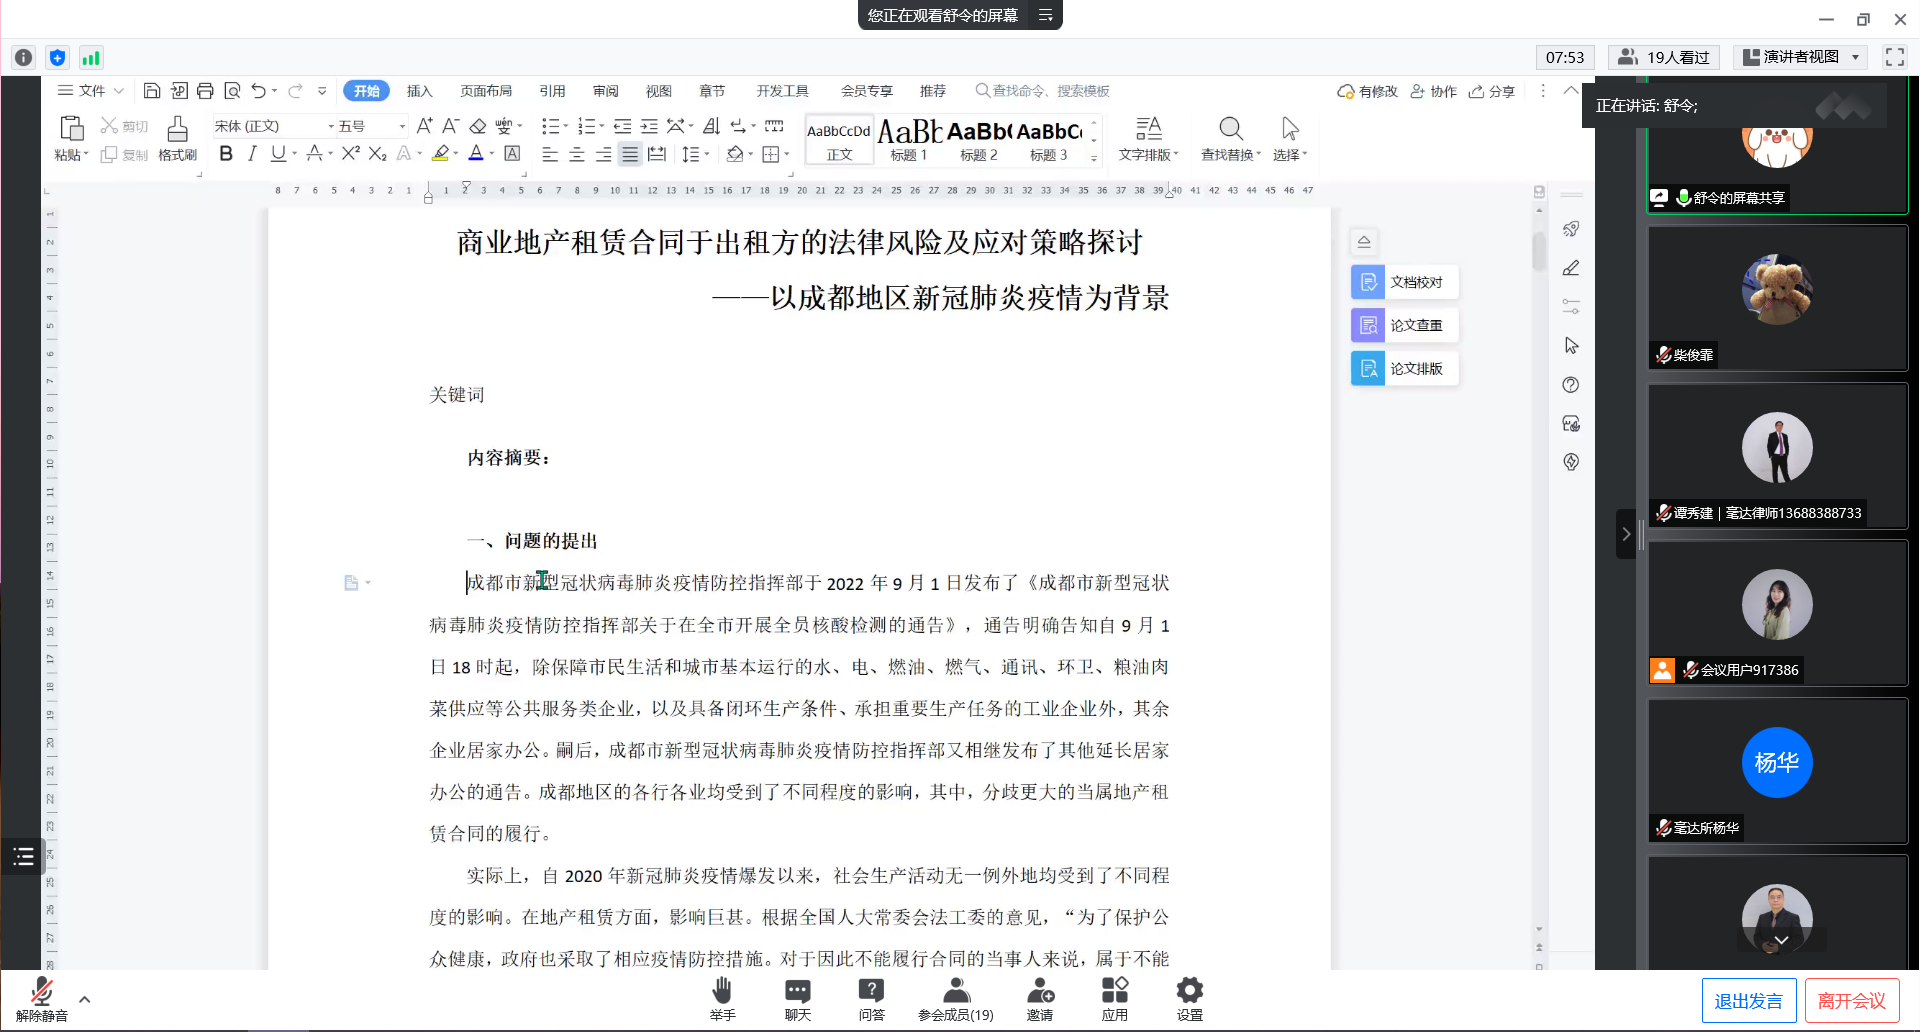Decrease font size with A- icon
Image resolution: width=1920 pixels, height=1032 pixels.
451,126
